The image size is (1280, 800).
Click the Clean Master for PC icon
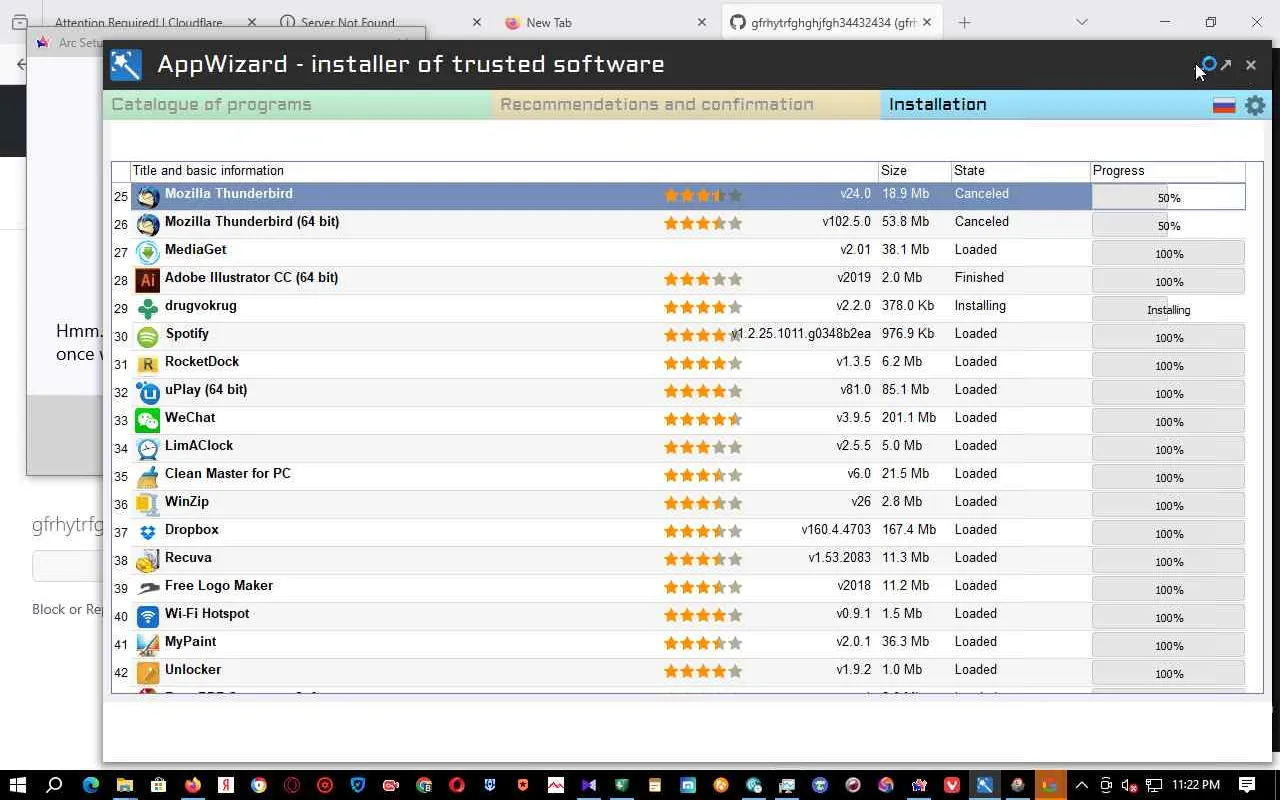pos(148,476)
